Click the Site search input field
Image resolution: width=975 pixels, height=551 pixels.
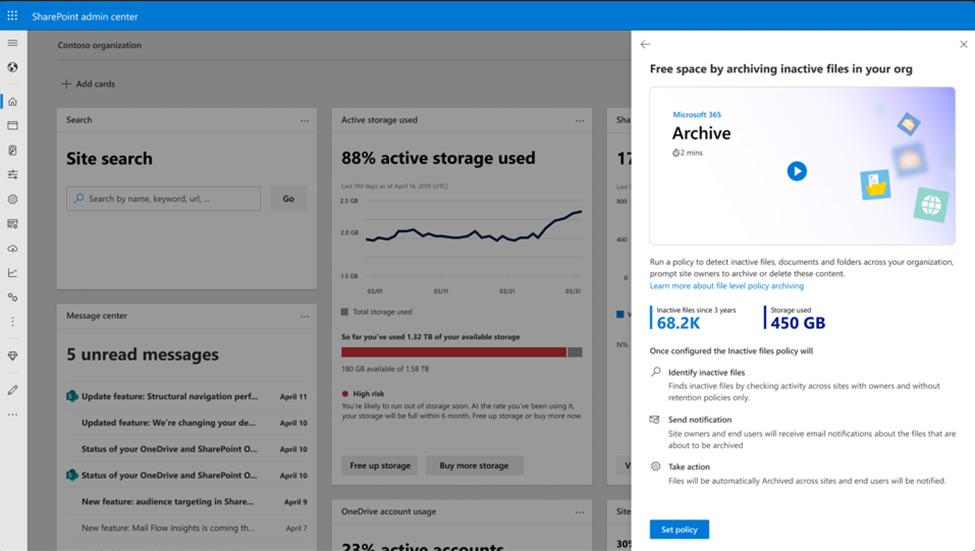tap(164, 198)
